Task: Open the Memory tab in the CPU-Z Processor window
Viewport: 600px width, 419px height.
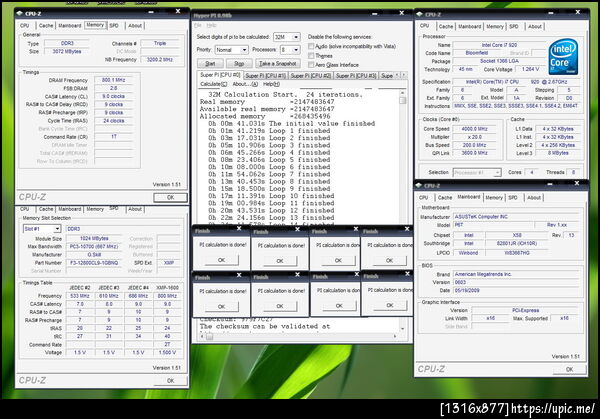Action: click(x=495, y=27)
